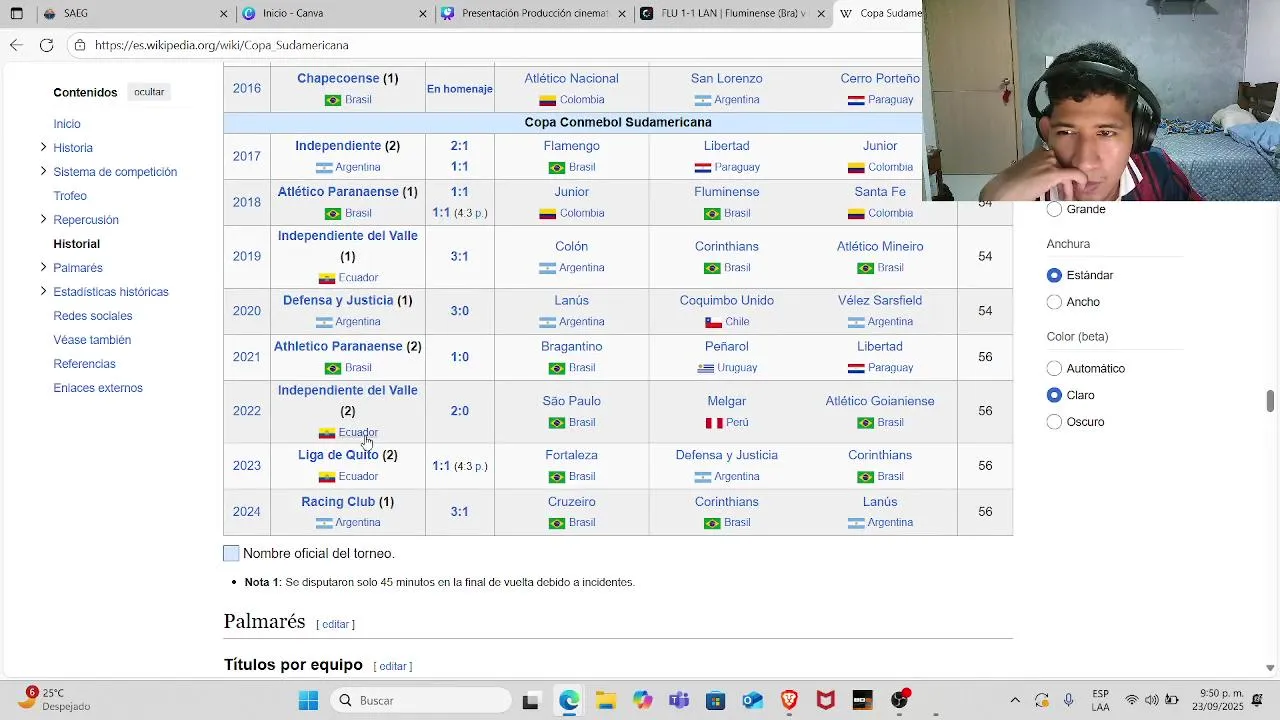Expand Repercusión section in contents
The height and width of the screenshot is (720, 1280).
(x=43, y=219)
